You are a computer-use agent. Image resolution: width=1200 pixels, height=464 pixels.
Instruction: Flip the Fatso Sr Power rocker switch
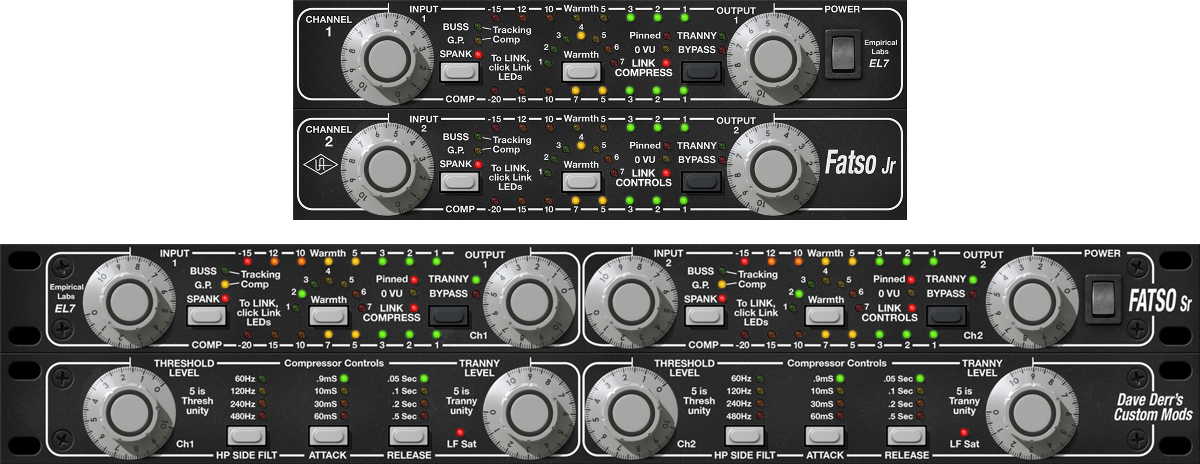click(x=1103, y=299)
